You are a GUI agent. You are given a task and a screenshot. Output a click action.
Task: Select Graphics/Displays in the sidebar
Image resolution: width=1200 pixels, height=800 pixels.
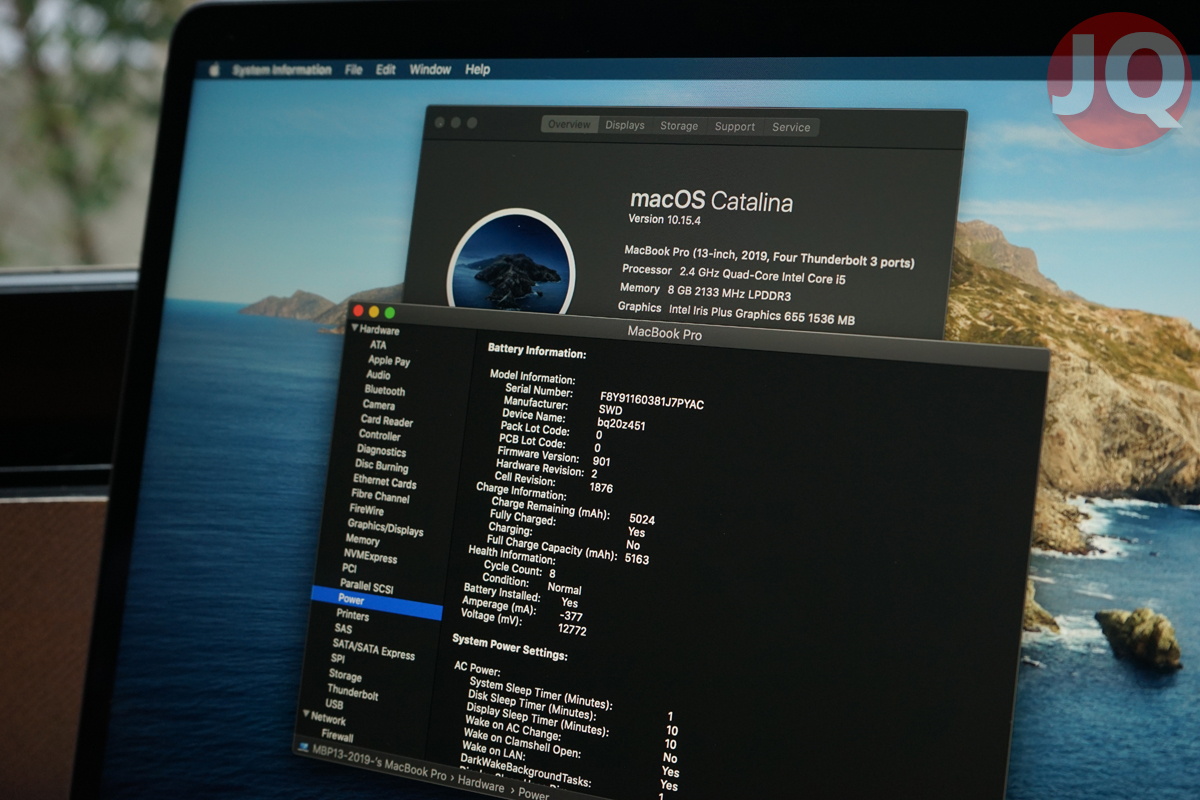[386, 529]
